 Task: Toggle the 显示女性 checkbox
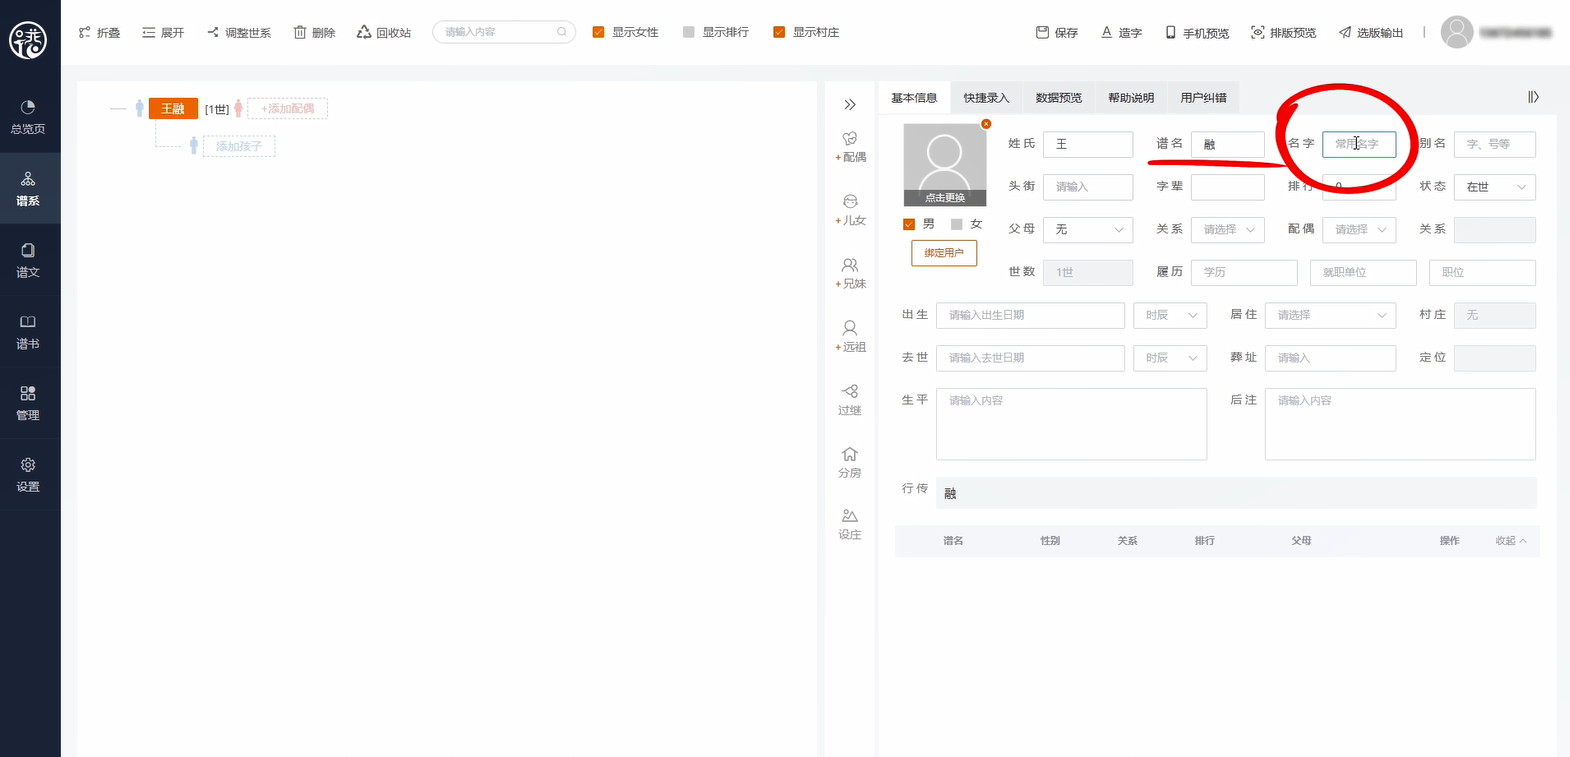coord(599,32)
